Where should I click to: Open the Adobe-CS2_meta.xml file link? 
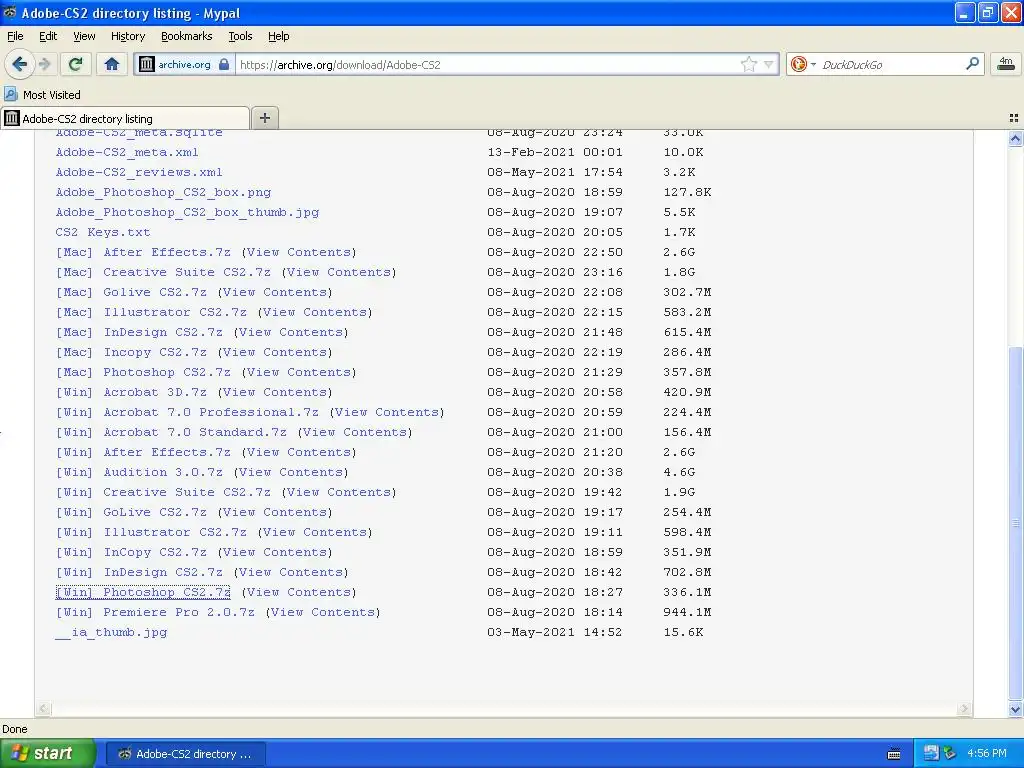(127, 152)
